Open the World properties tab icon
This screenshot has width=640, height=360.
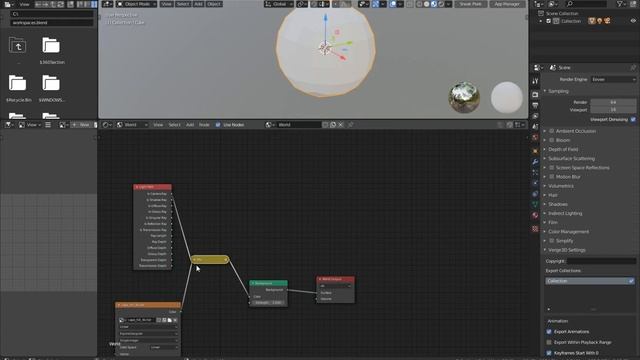[x=535, y=138]
